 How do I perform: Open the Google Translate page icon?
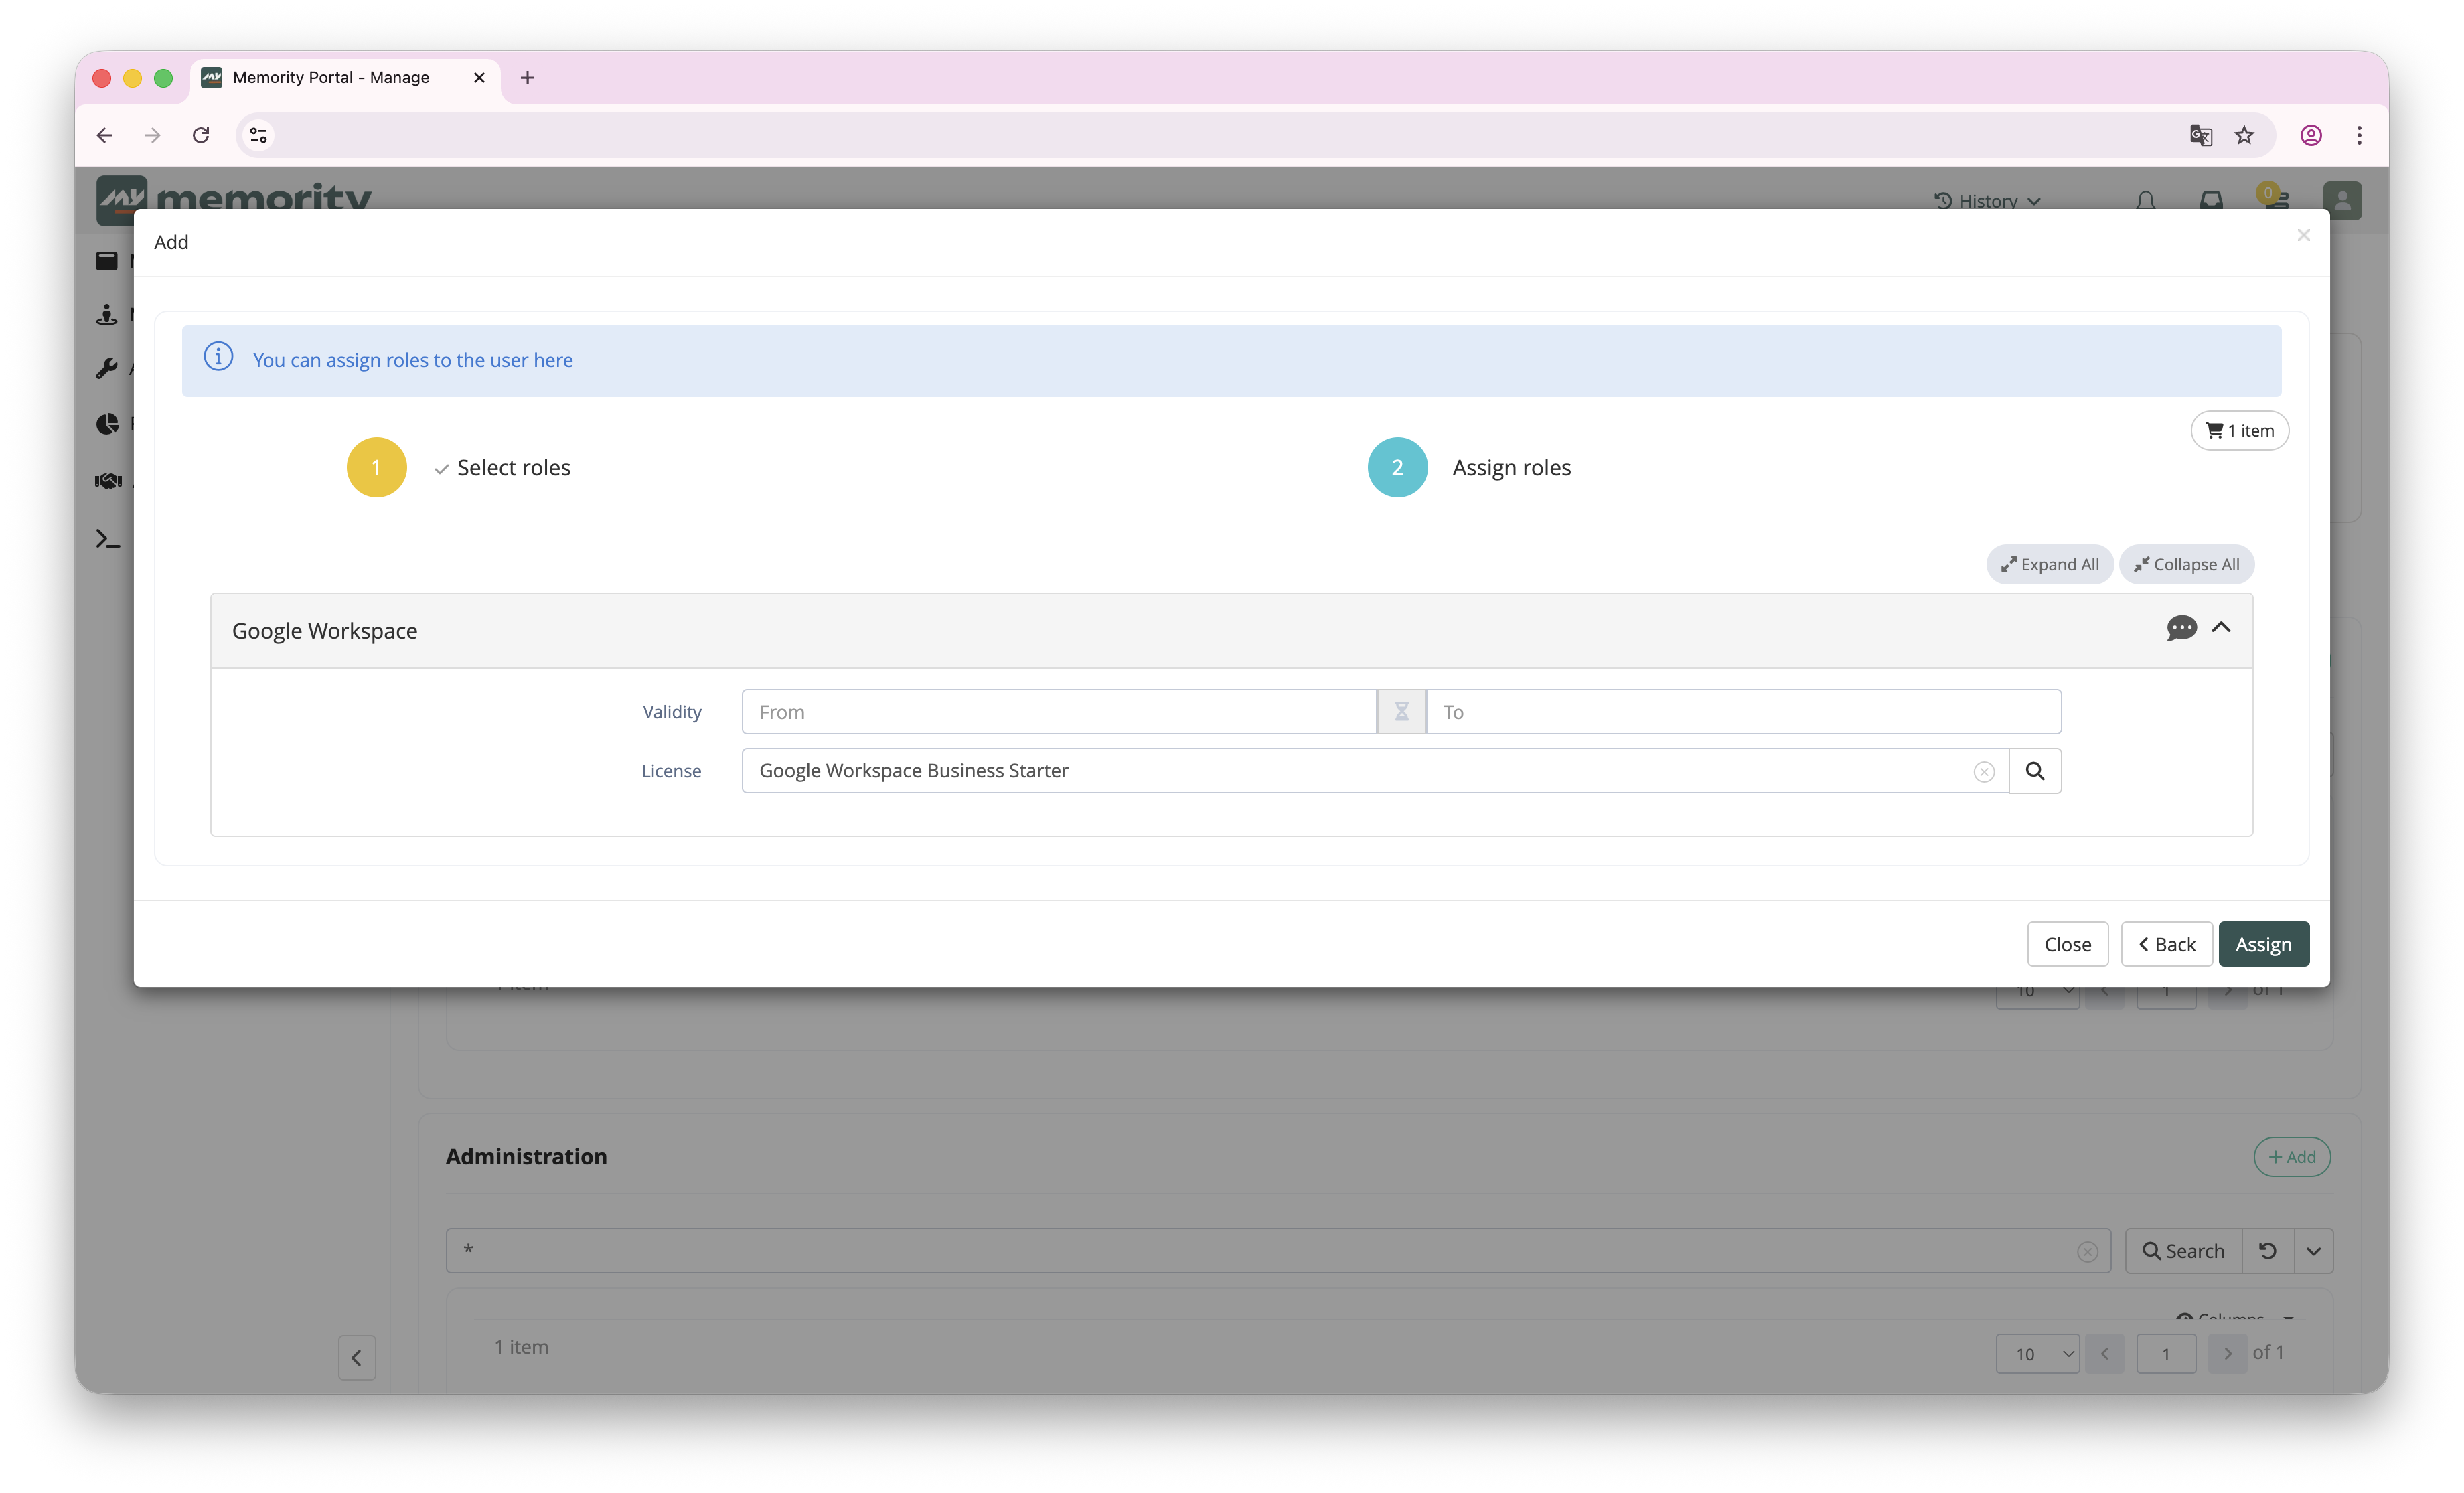point(2200,135)
